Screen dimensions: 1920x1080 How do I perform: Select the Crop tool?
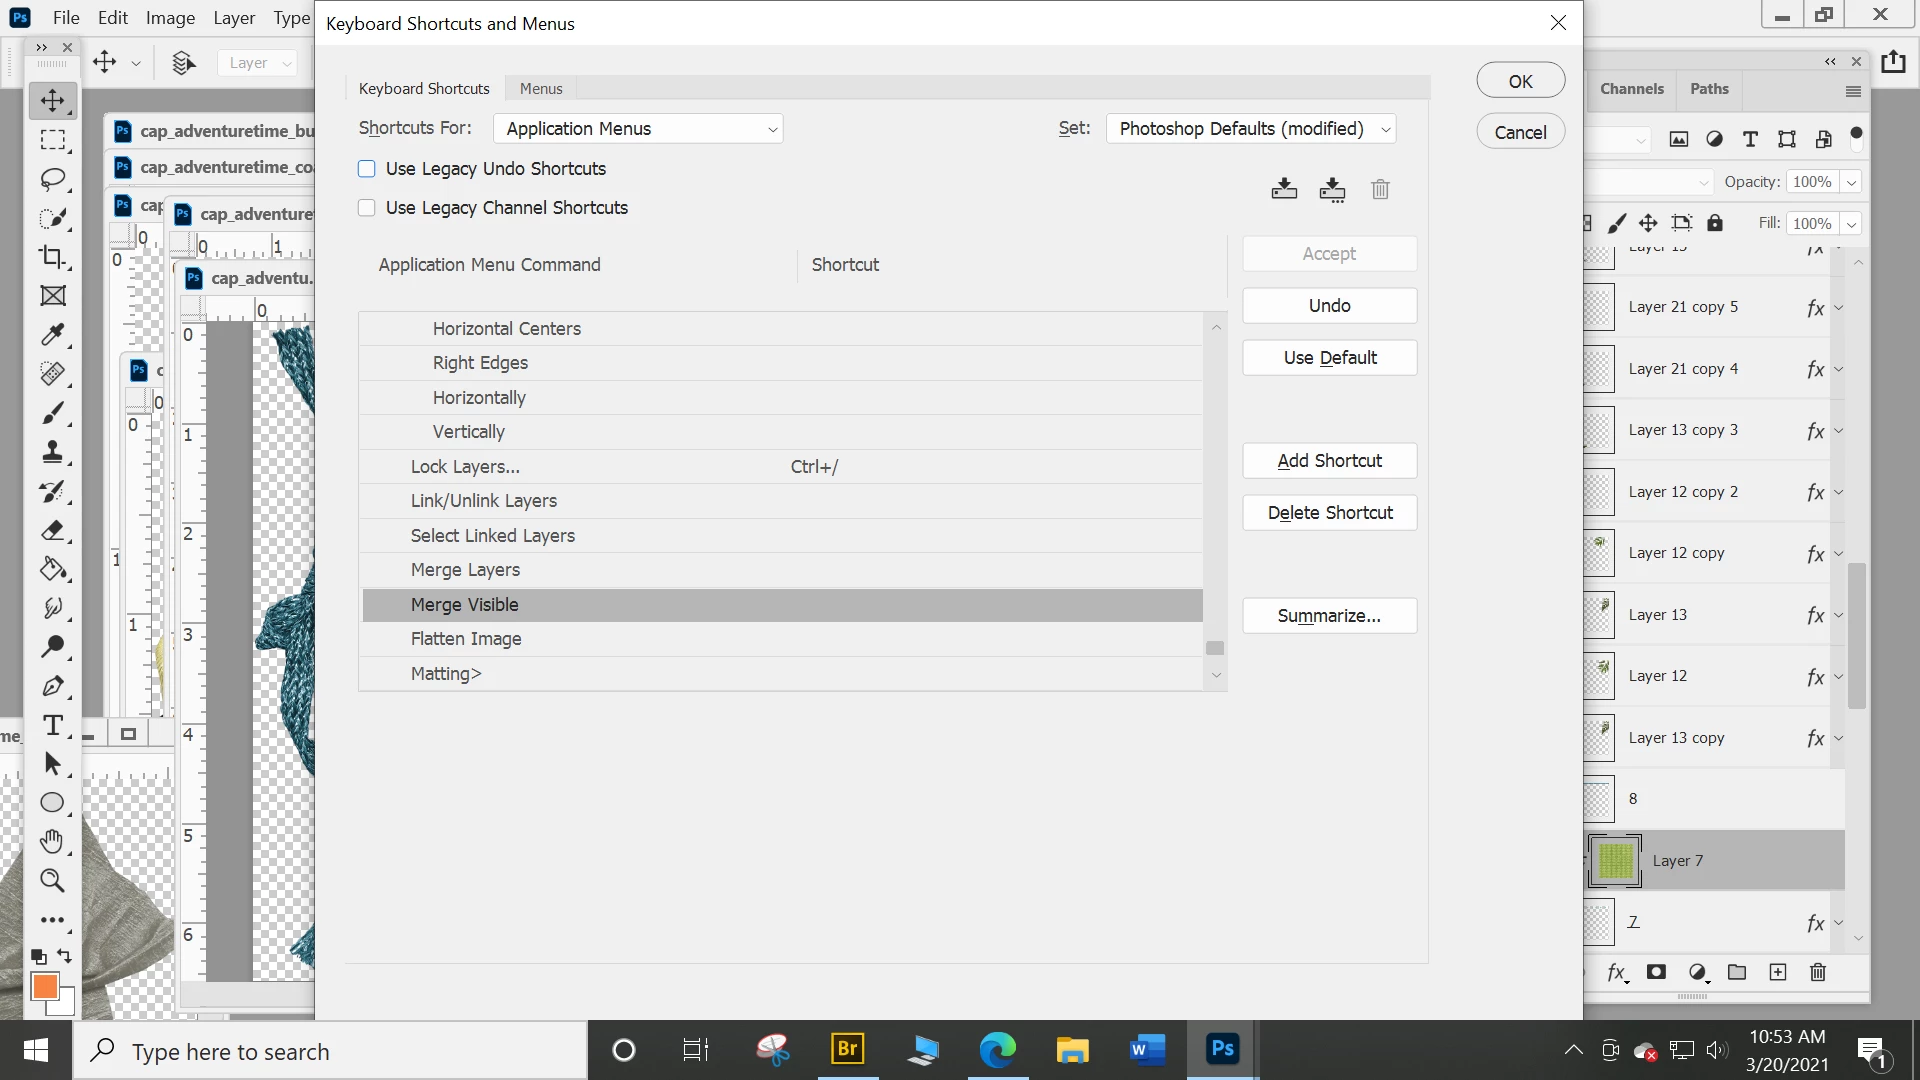point(52,257)
